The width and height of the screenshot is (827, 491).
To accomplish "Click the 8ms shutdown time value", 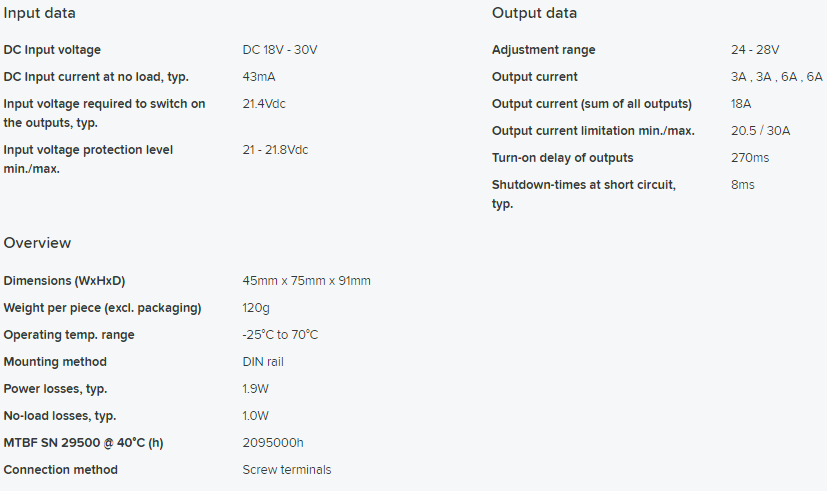I will coord(743,185).
